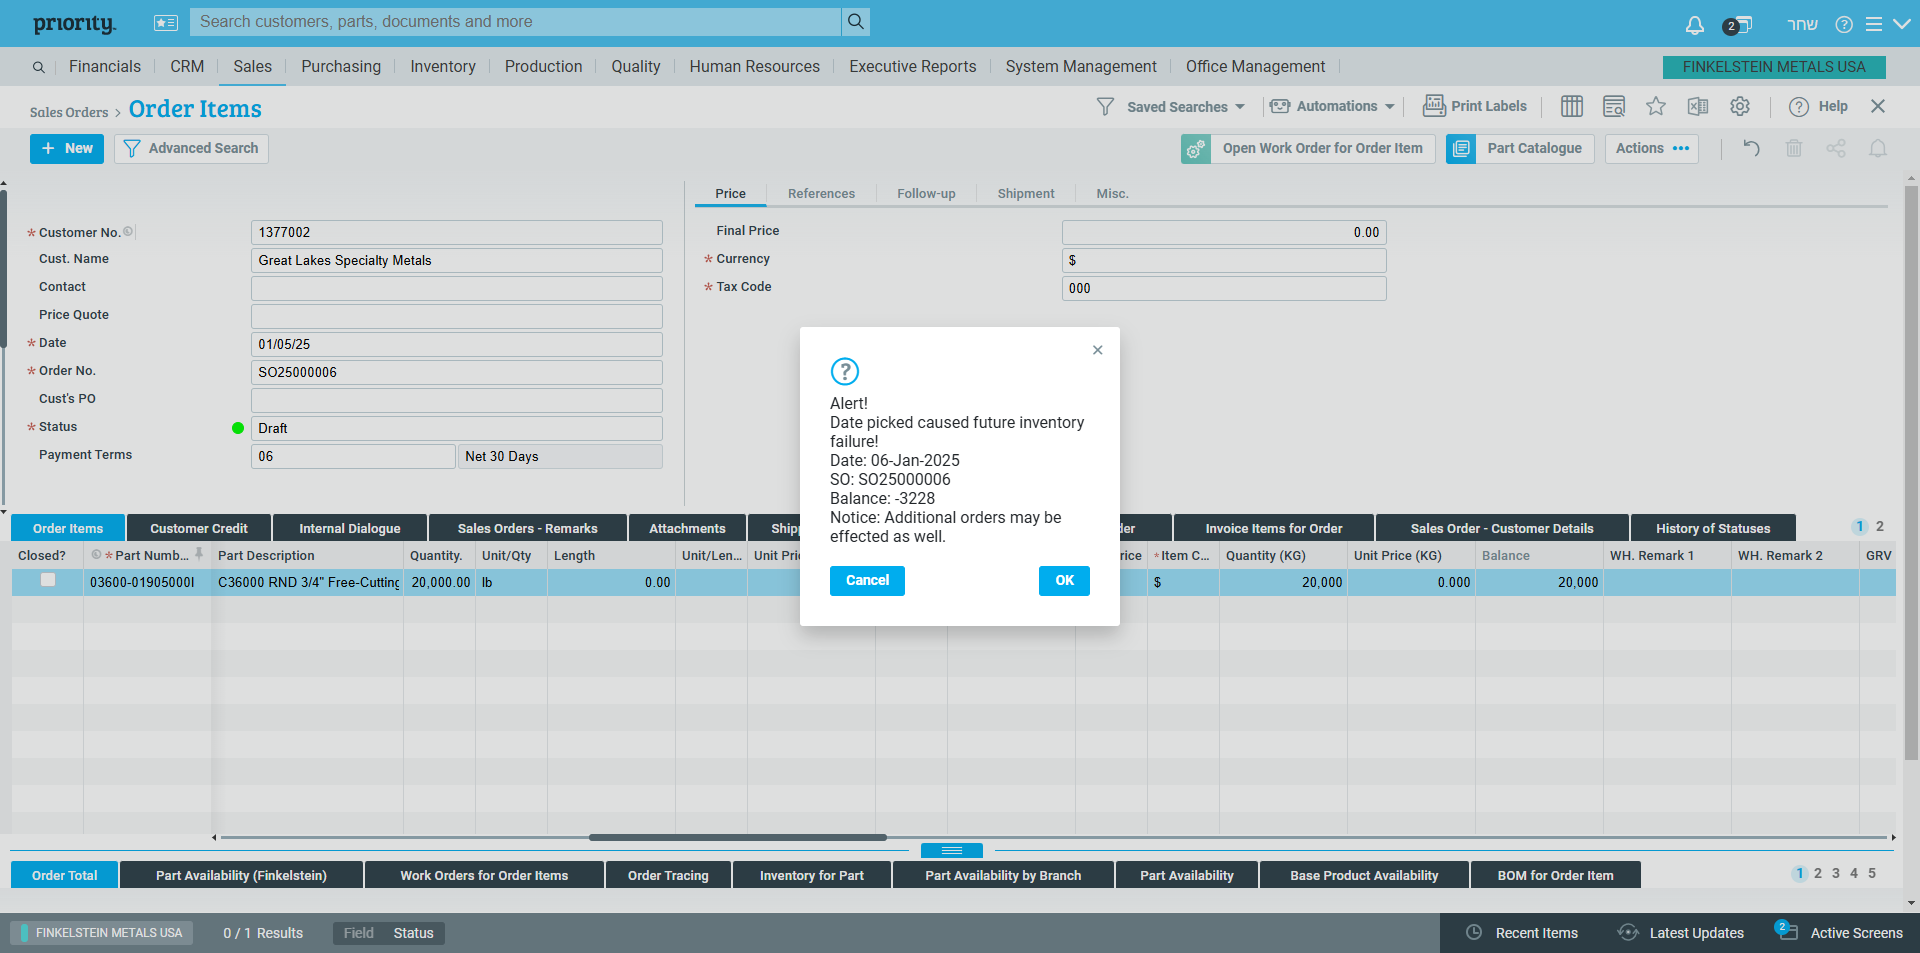Screen dimensions: 1920x953
Task: Close the Order Items form with X
Action: click(1878, 106)
